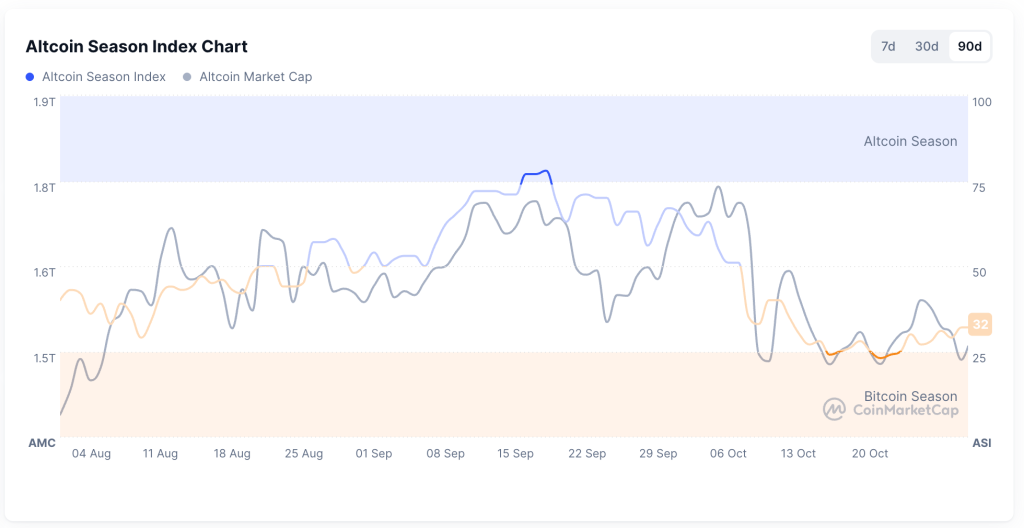
Task: Click the Altcoin Season Index Chart title
Action: pyautogui.click(x=136, y=46)
